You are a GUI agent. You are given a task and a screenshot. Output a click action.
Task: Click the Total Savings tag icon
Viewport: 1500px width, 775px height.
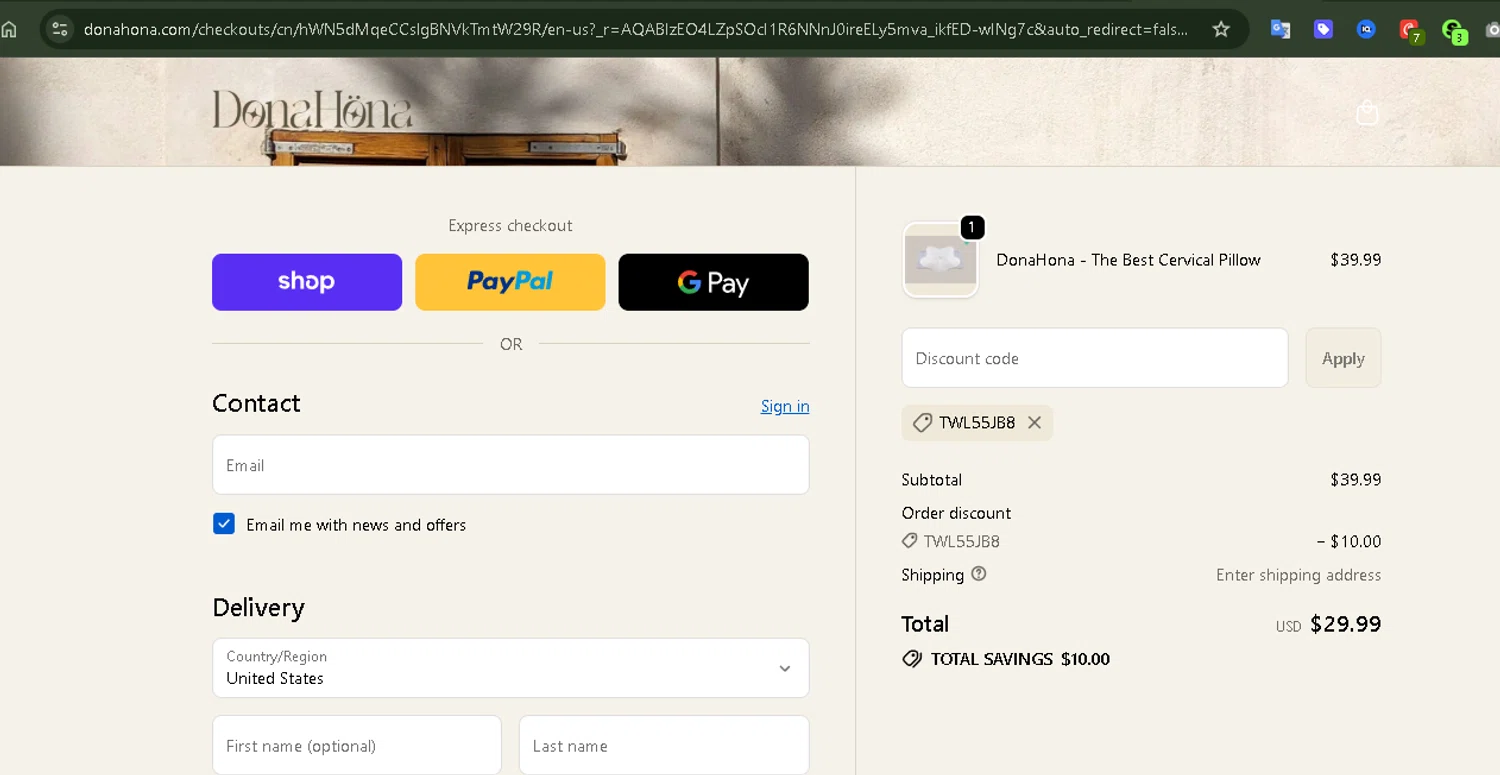[912, 659]
